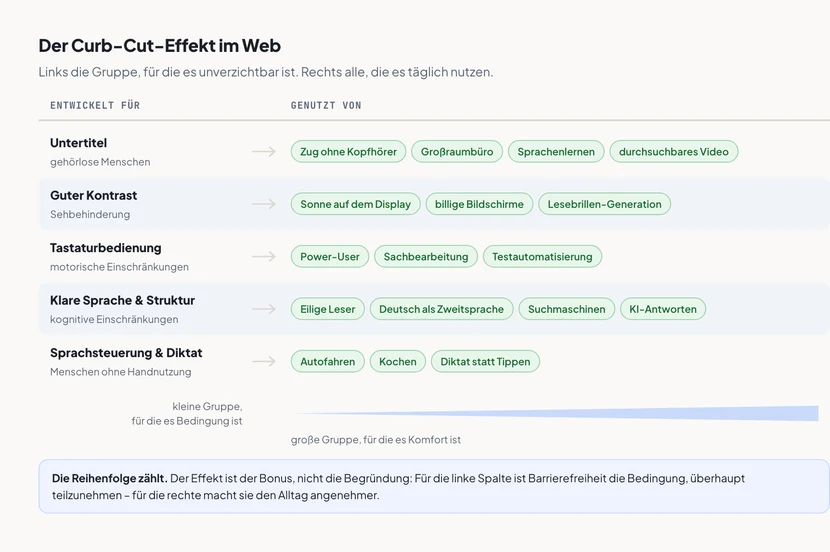
Task: Select the 'Zug ohne Kopfhörer' tag
Action: pos(348,151)
